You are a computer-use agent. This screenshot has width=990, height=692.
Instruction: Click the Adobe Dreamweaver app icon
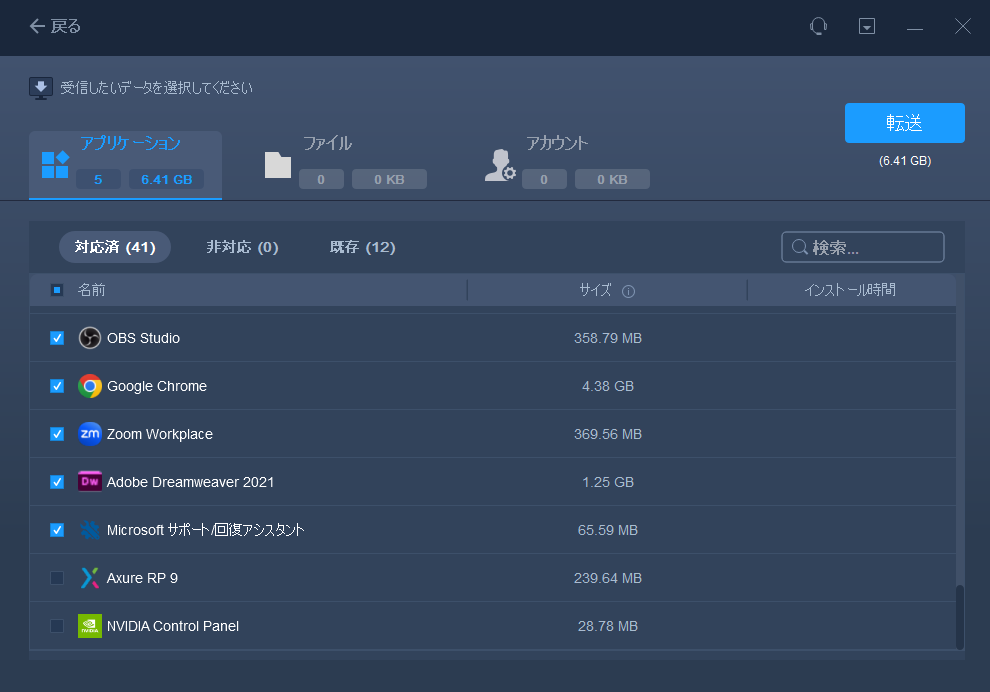pyautogui.click(x=90, y=482)
